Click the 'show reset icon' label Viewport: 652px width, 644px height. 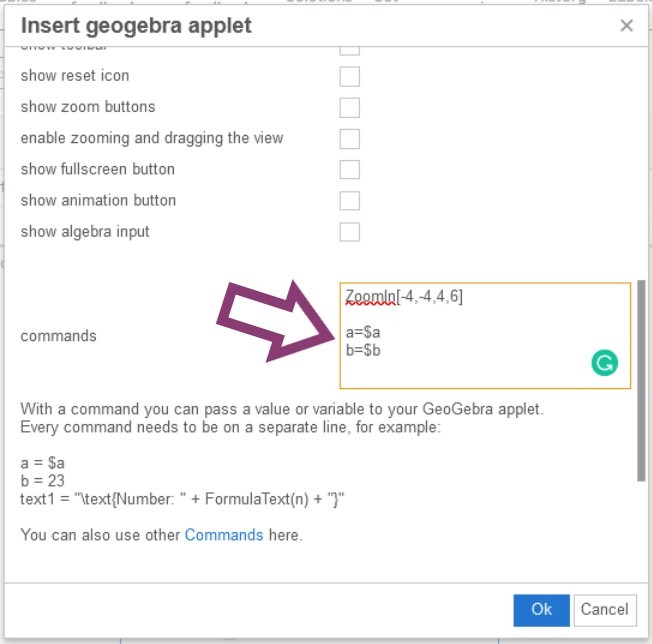click(x=75, y=76)
